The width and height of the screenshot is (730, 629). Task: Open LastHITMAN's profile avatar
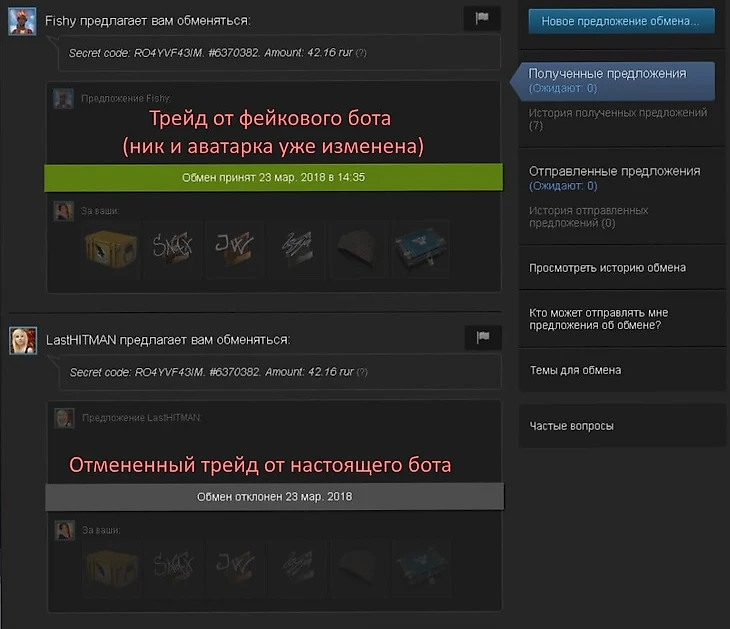pos(23,340)
